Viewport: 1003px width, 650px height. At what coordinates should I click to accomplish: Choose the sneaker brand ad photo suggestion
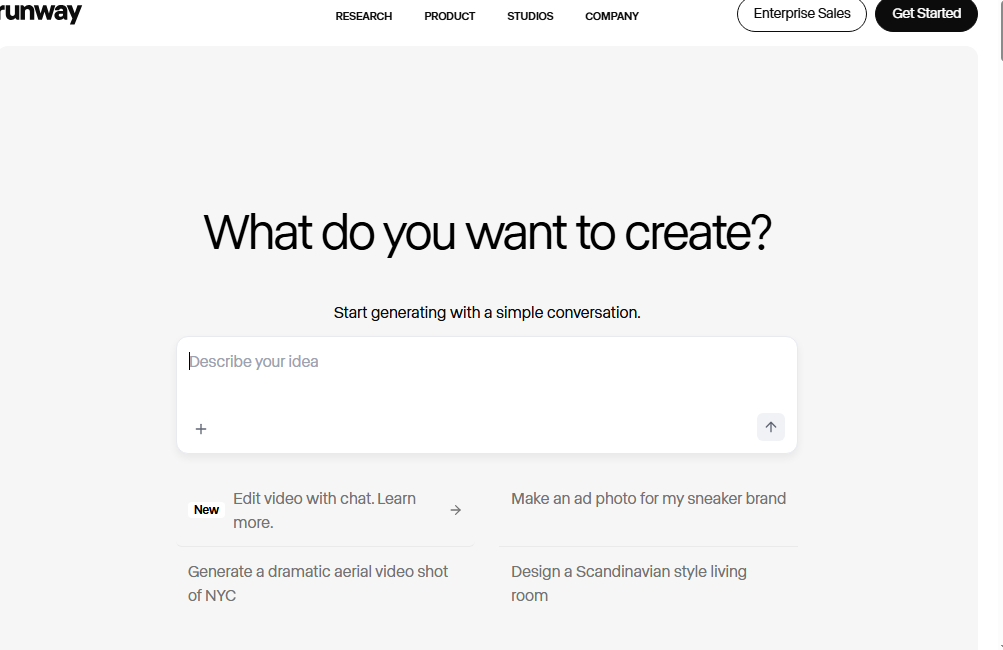[648, 499]
